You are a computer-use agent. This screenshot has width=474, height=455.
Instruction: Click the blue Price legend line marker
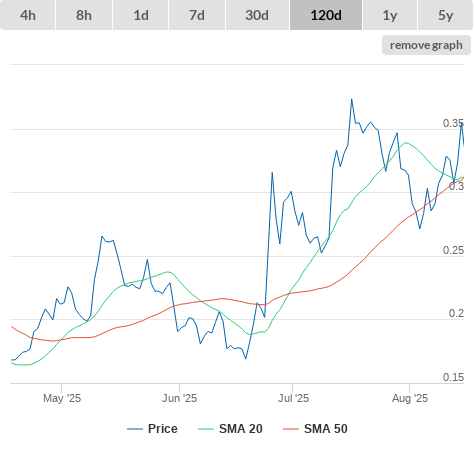[135, 429]
